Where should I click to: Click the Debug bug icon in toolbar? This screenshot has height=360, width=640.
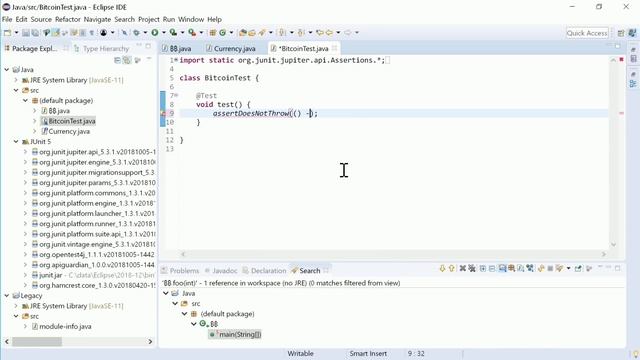136,33
